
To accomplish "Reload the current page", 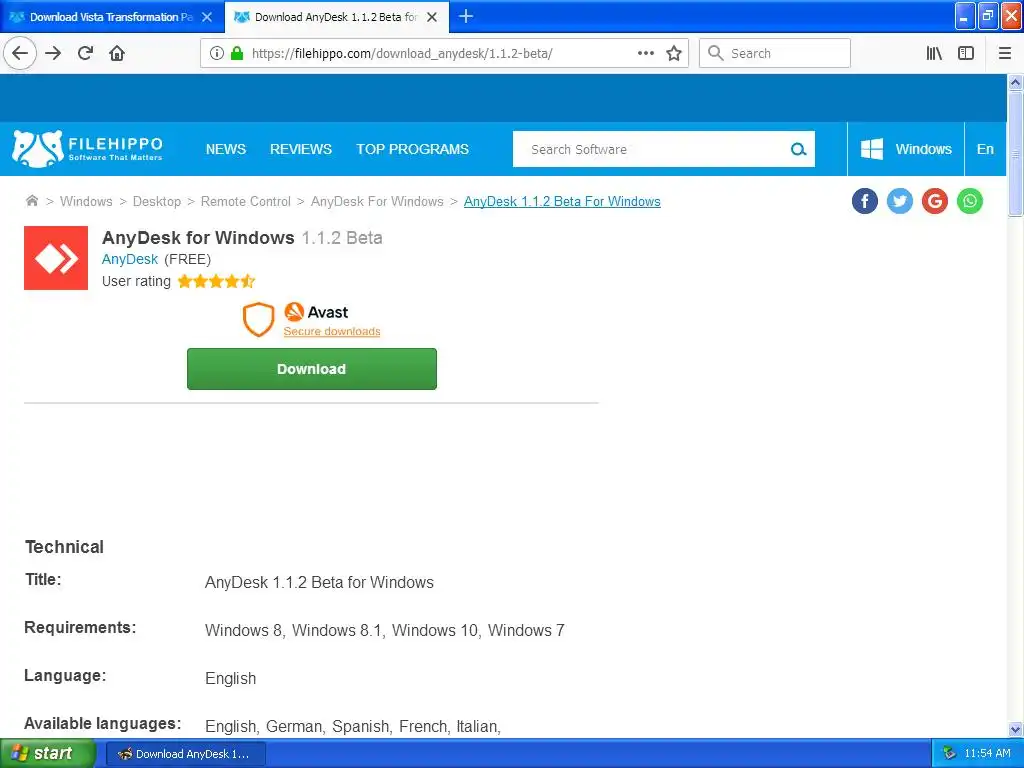I will (x=86, y=53).
